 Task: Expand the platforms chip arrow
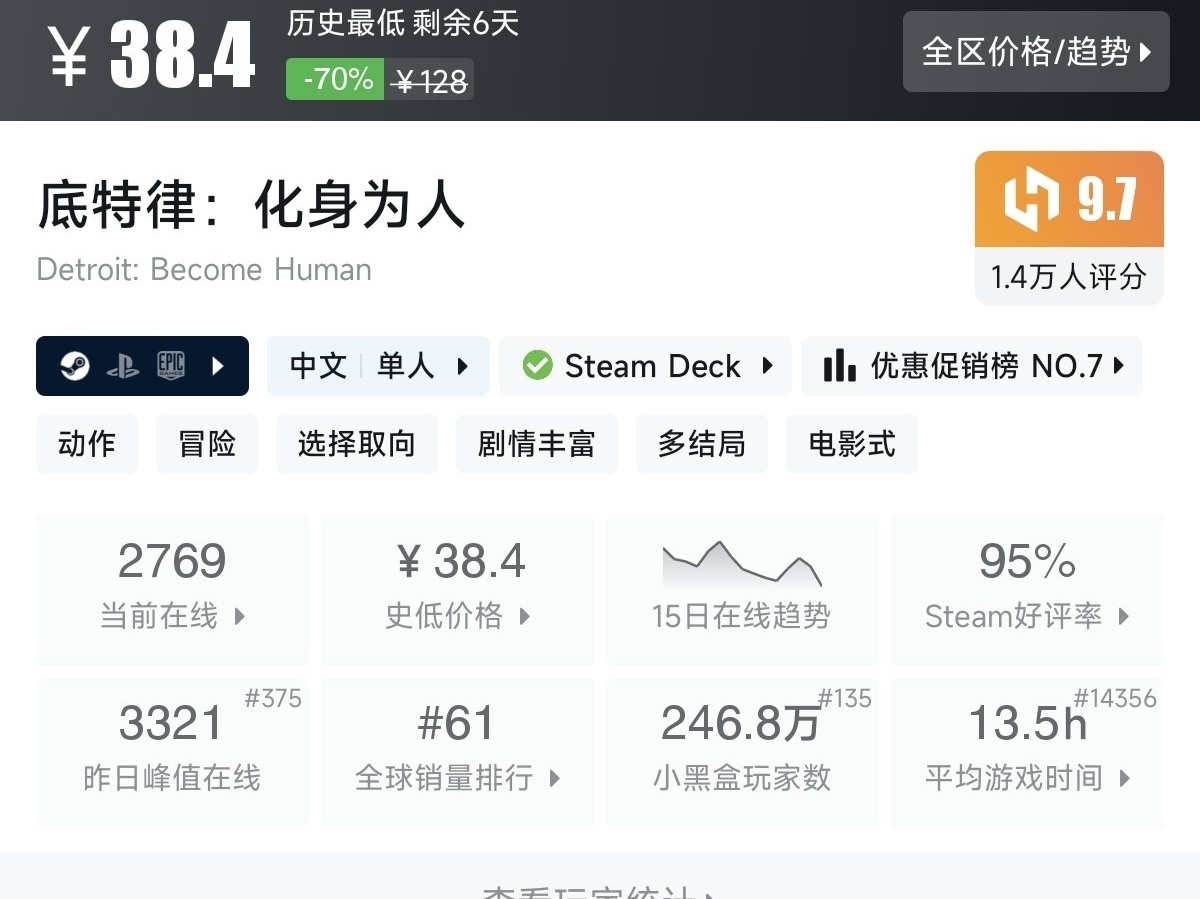[218, 366]
